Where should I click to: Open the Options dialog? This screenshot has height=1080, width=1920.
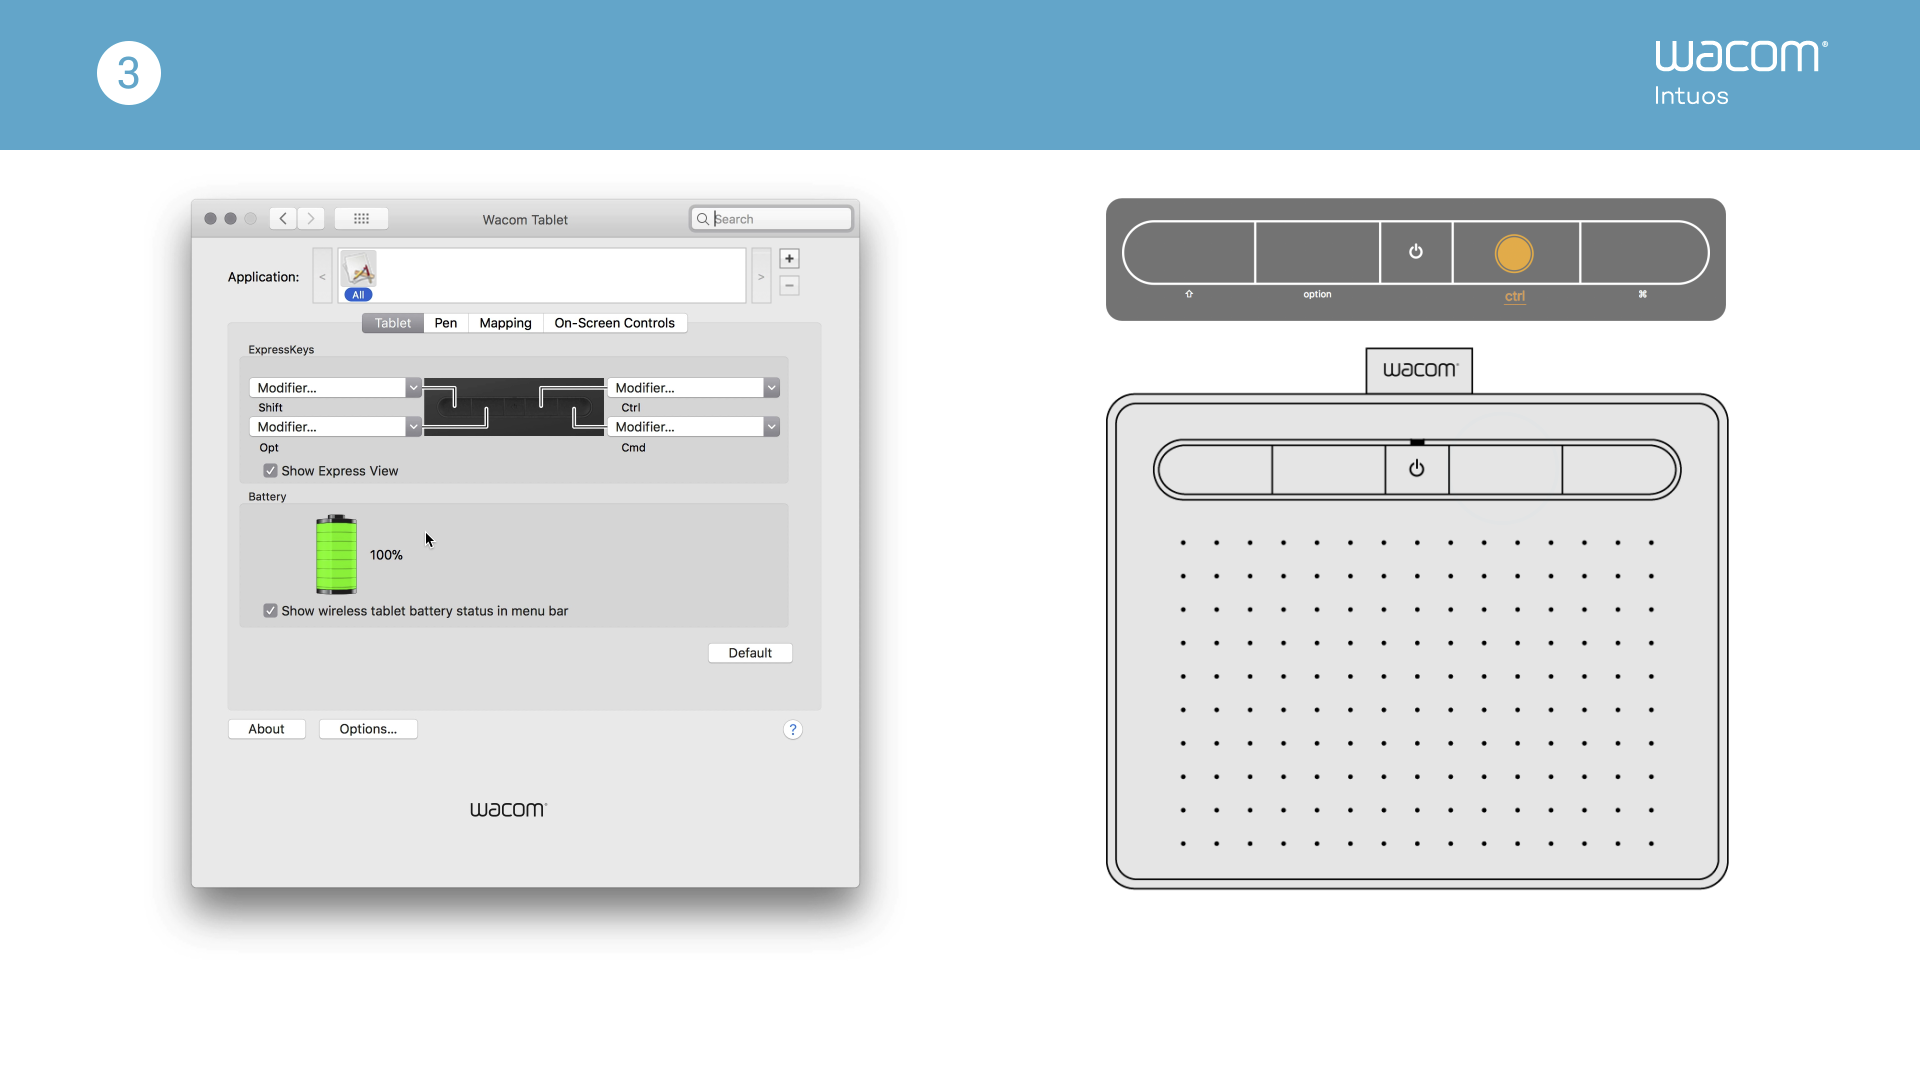coord(367,728)
